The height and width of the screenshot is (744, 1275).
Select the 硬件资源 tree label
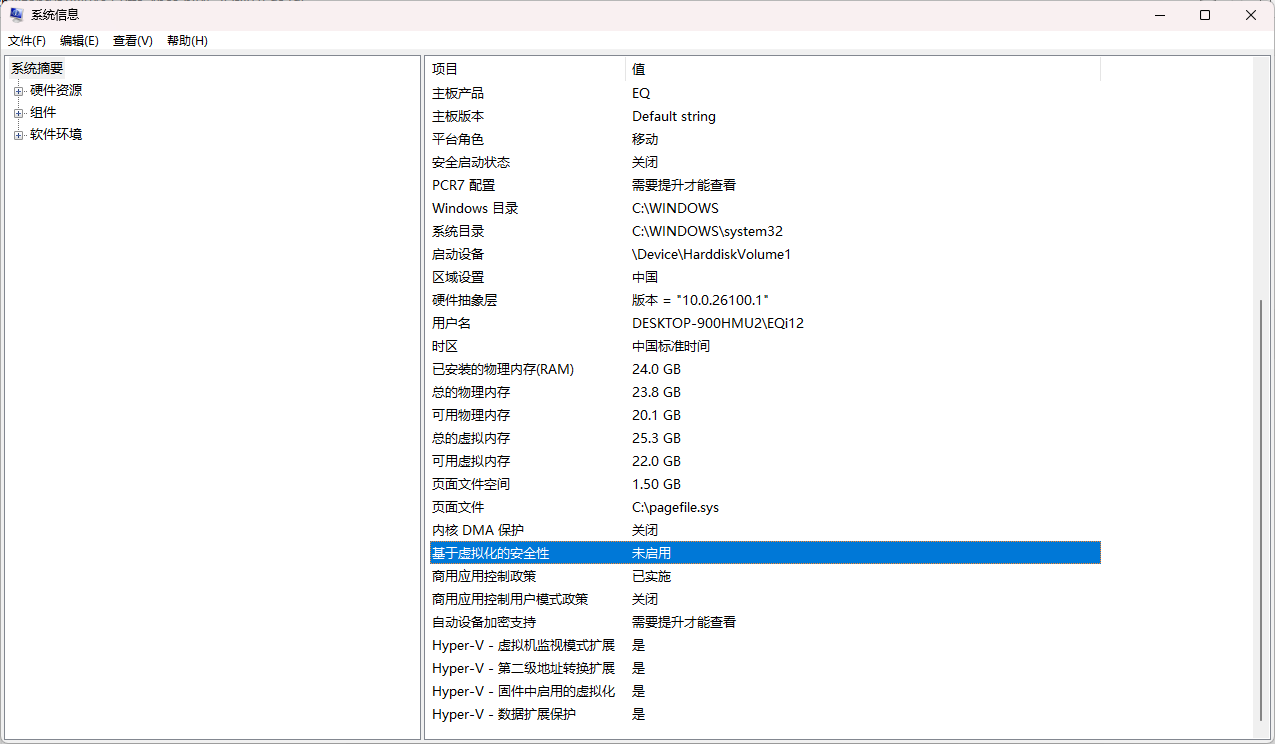click(x=56, y=90)
